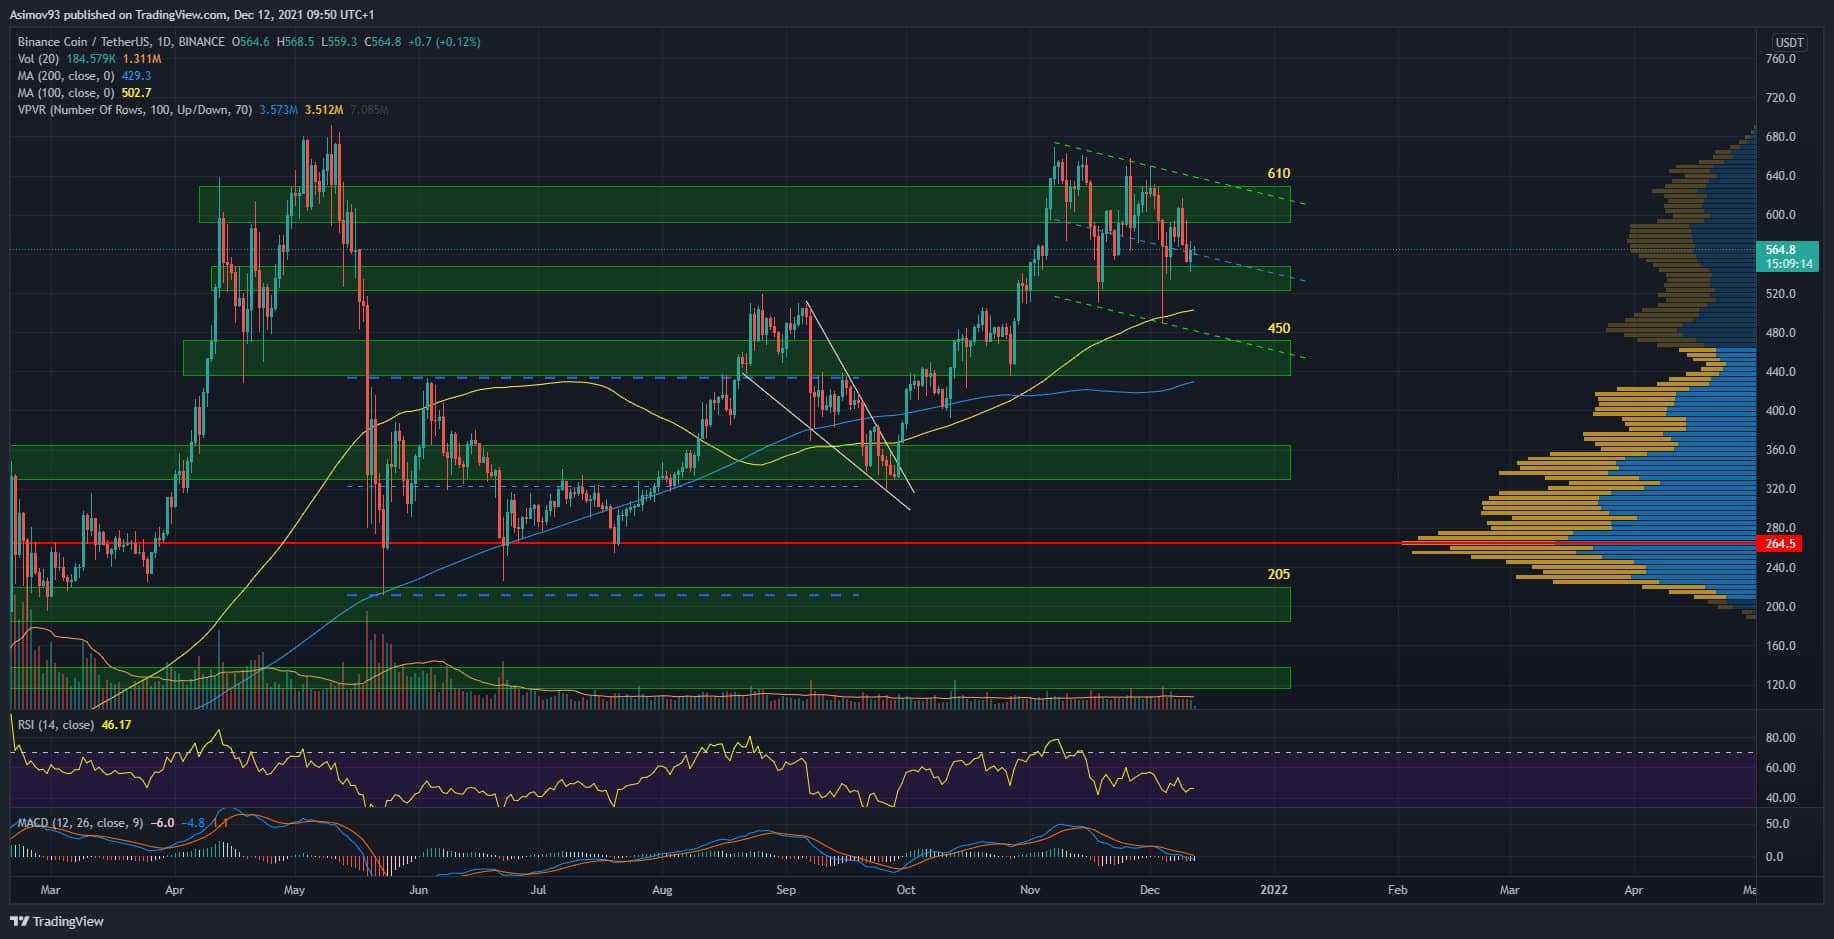Click the Sep label on the time axis
Image resolution: width=1834 pixels, height=939 pixels.
tap(786, 890)
